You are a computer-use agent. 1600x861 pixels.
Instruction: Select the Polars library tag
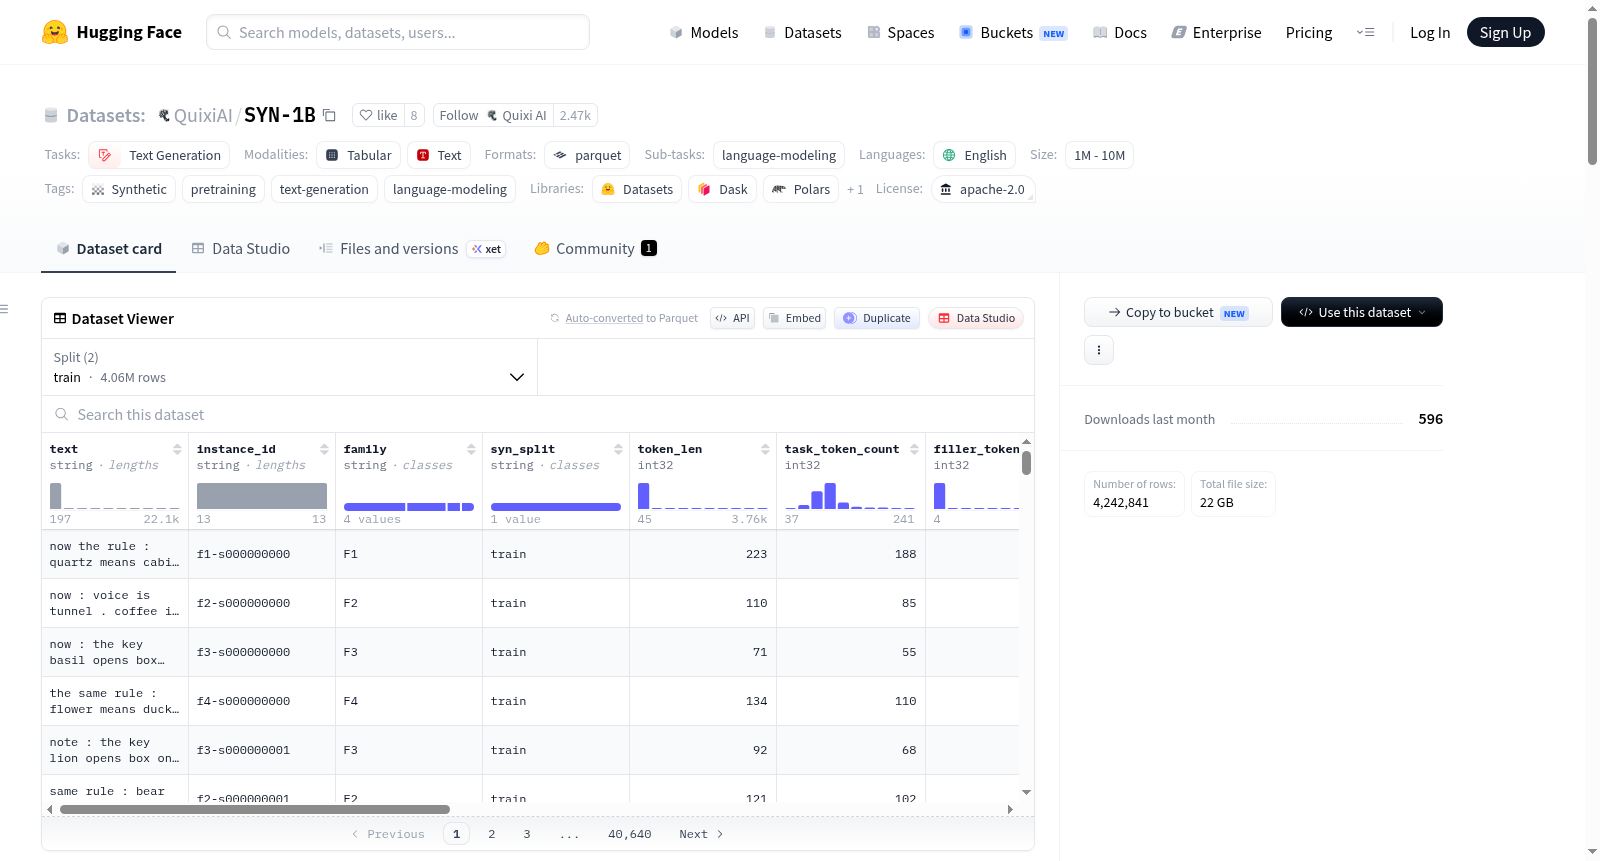pyautogui.click(x=801, y=189)
